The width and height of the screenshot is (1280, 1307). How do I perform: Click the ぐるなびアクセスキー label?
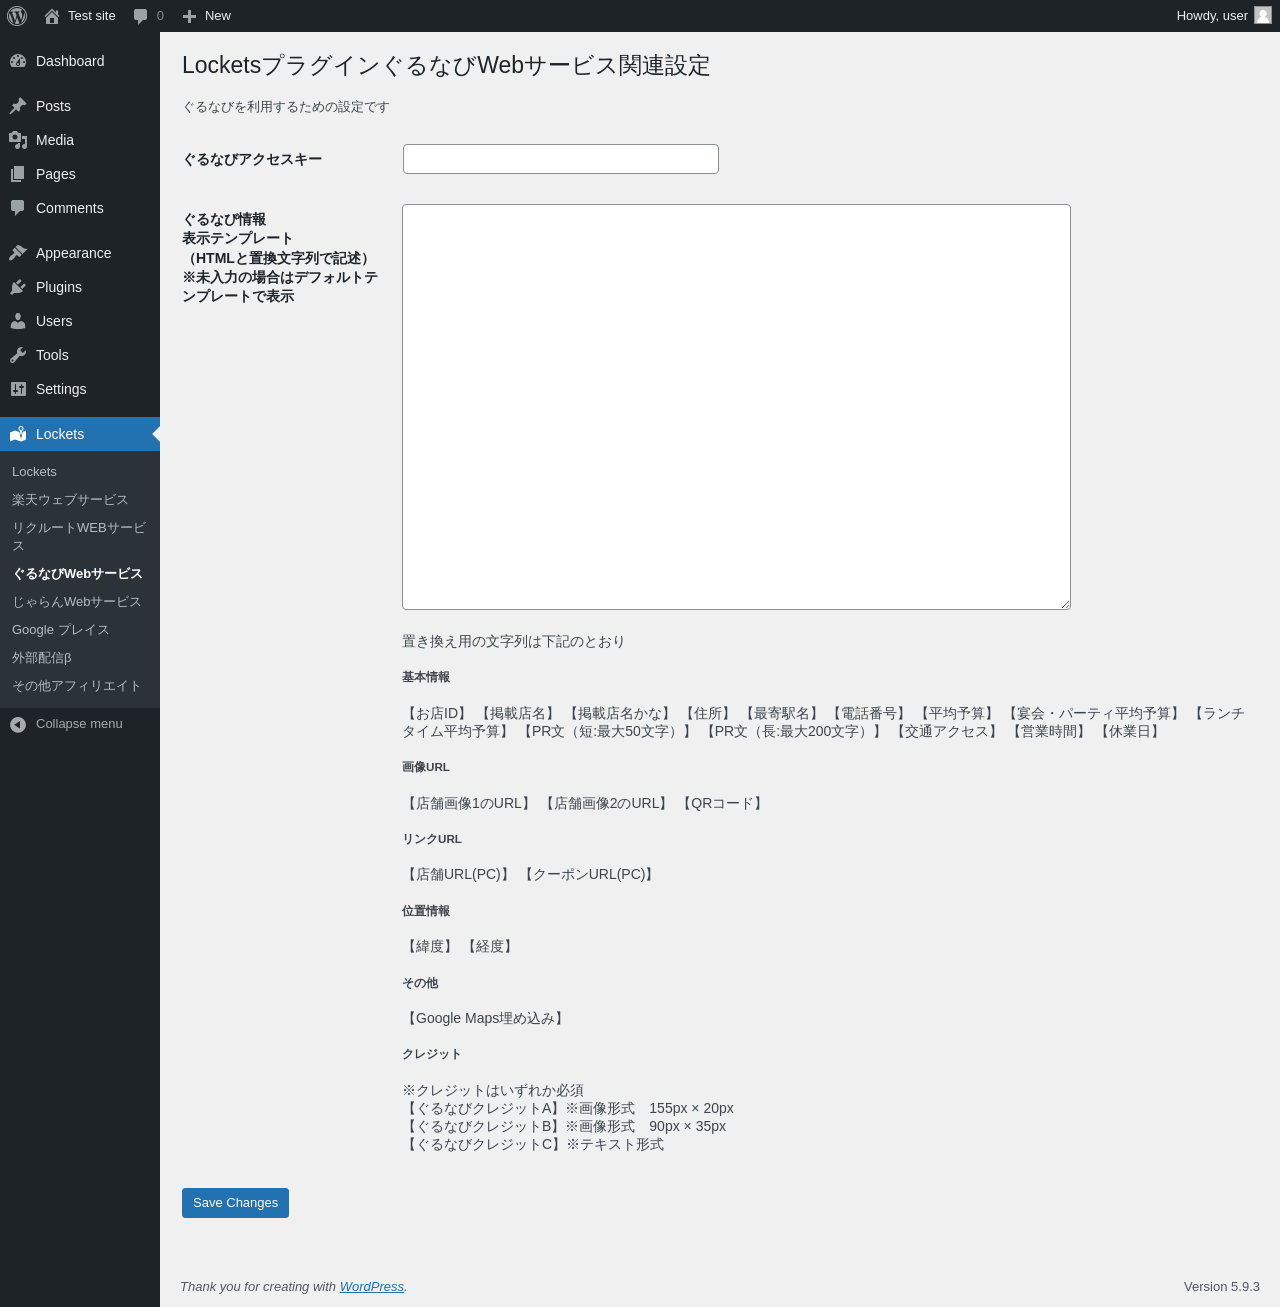(x=252, y=159)
